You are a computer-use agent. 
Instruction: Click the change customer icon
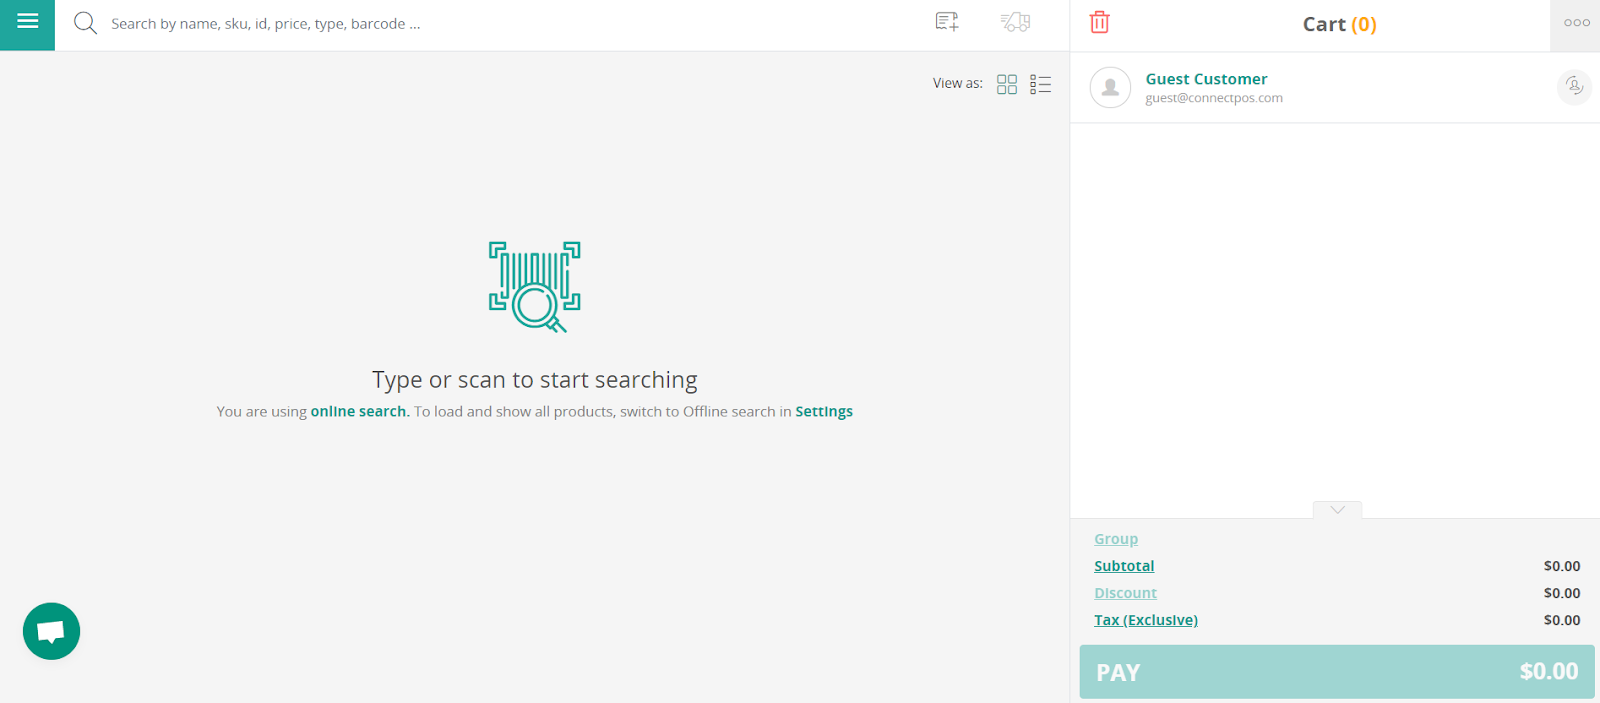(x=1574, y=87)
